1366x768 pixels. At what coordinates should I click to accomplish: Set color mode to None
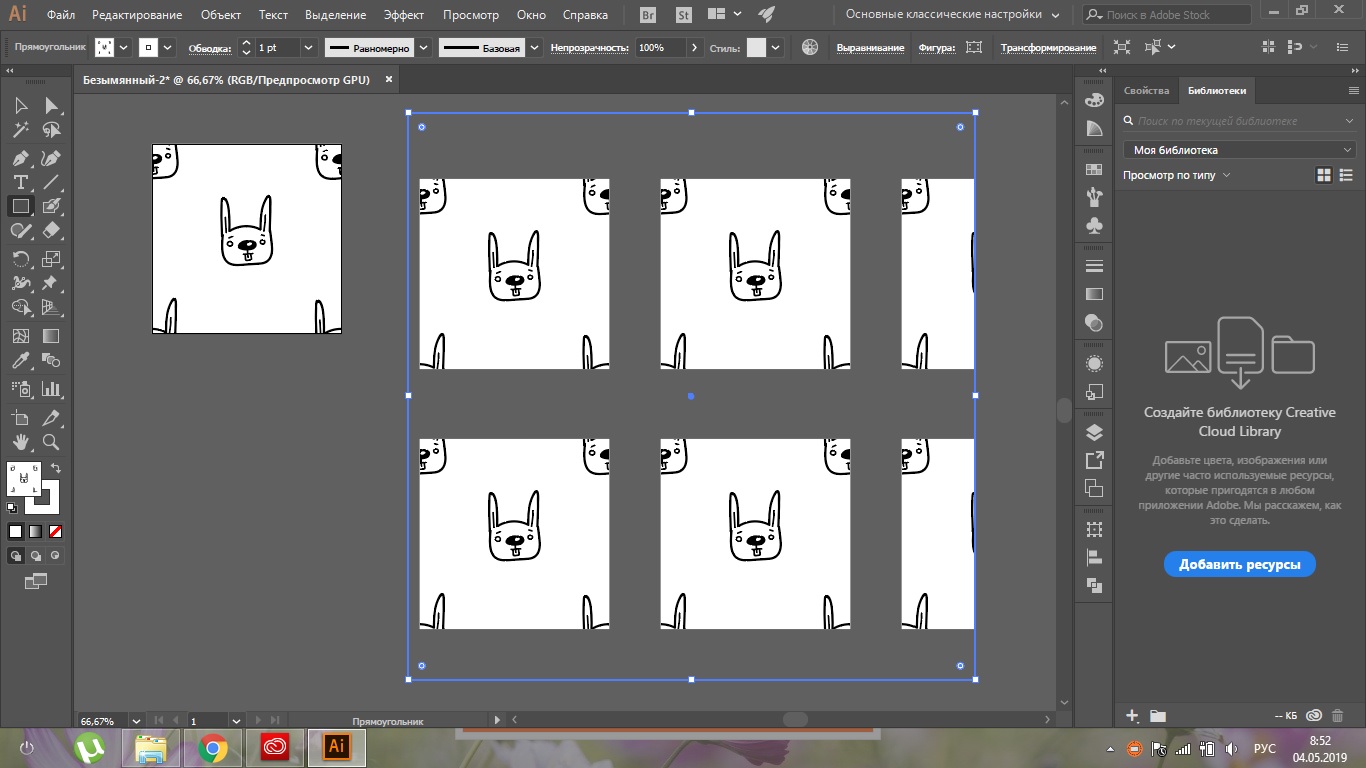tap(56, 531)
